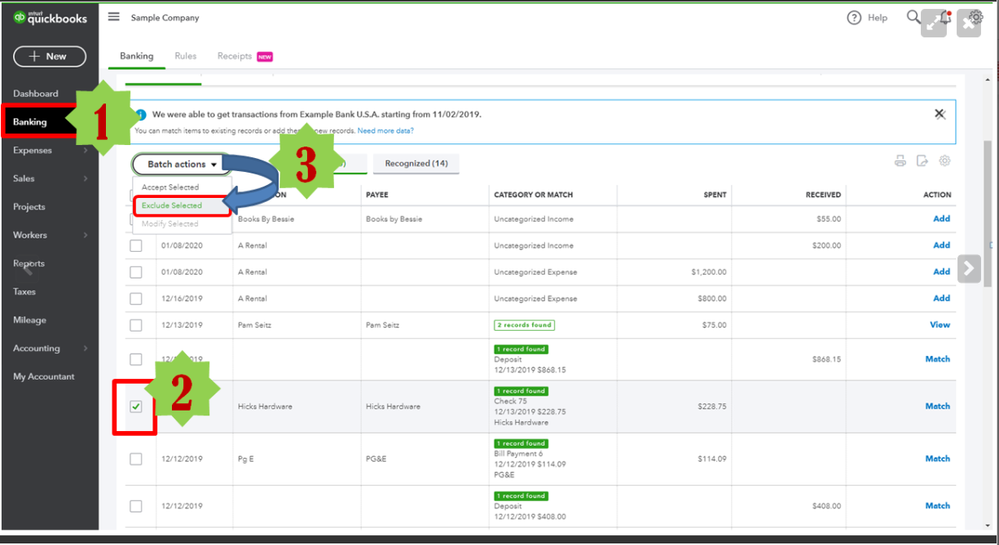Image resolution: width=999 pixels, height=545 pixels.
Task: Match the Hicks Hardware $228.75 transaction
Action: [x=937, y=406]
